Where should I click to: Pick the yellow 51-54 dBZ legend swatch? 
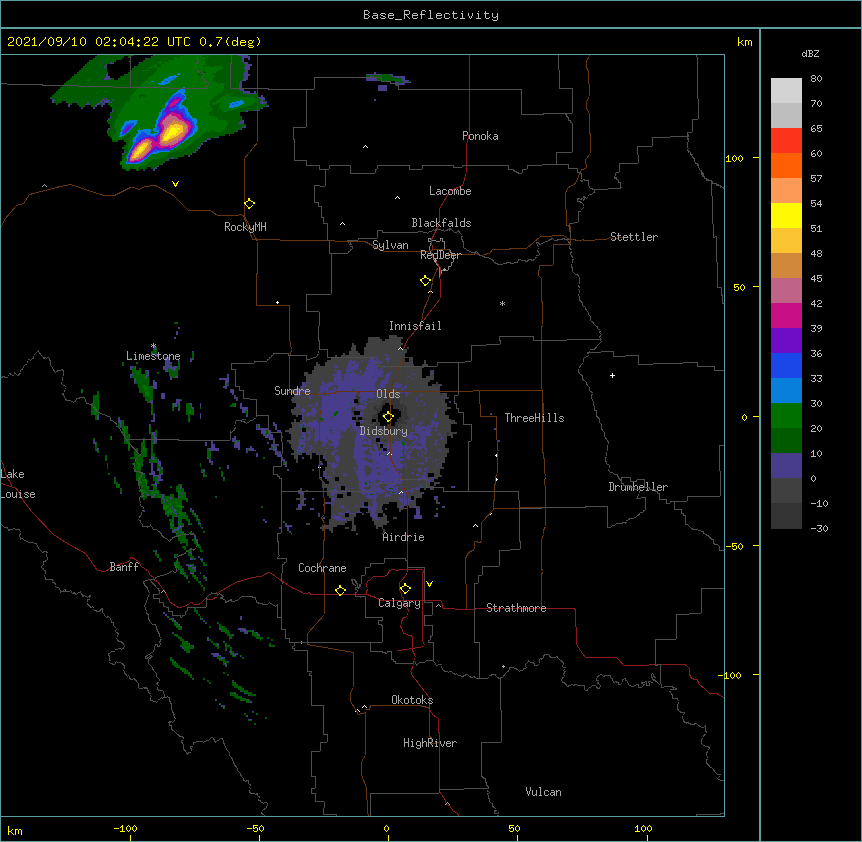(x=786, y=215)
